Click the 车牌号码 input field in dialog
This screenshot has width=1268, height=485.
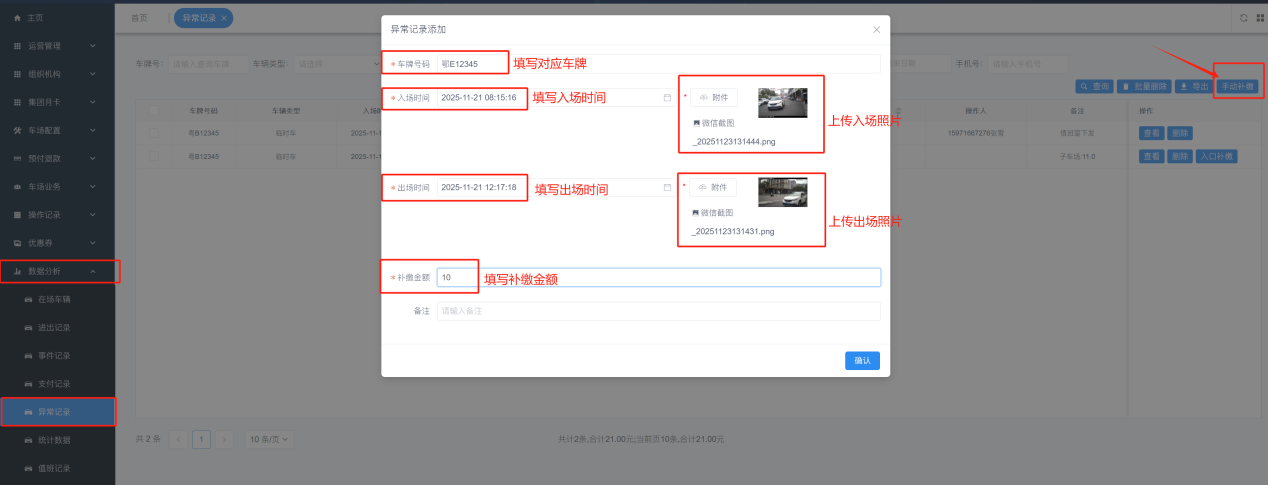pos(658,63)
